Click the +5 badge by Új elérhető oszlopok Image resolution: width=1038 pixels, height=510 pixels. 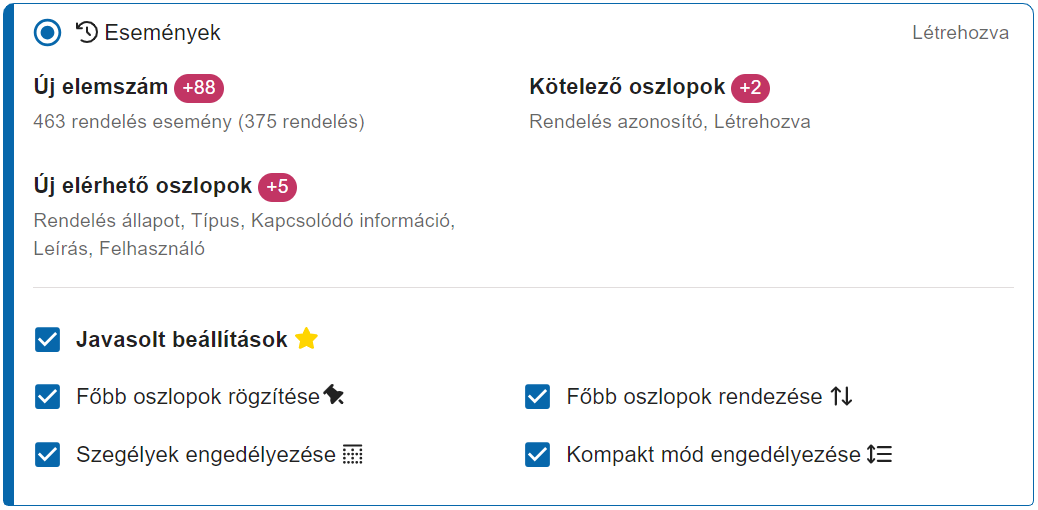tap(277, 187)
